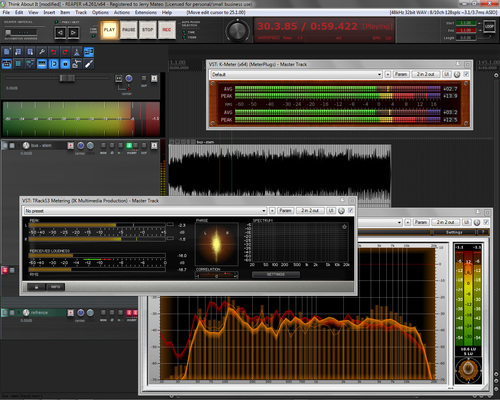This screenshot has width=500, height=400.
Task: Click the go to next marker transport button
Action: [73, 33]
